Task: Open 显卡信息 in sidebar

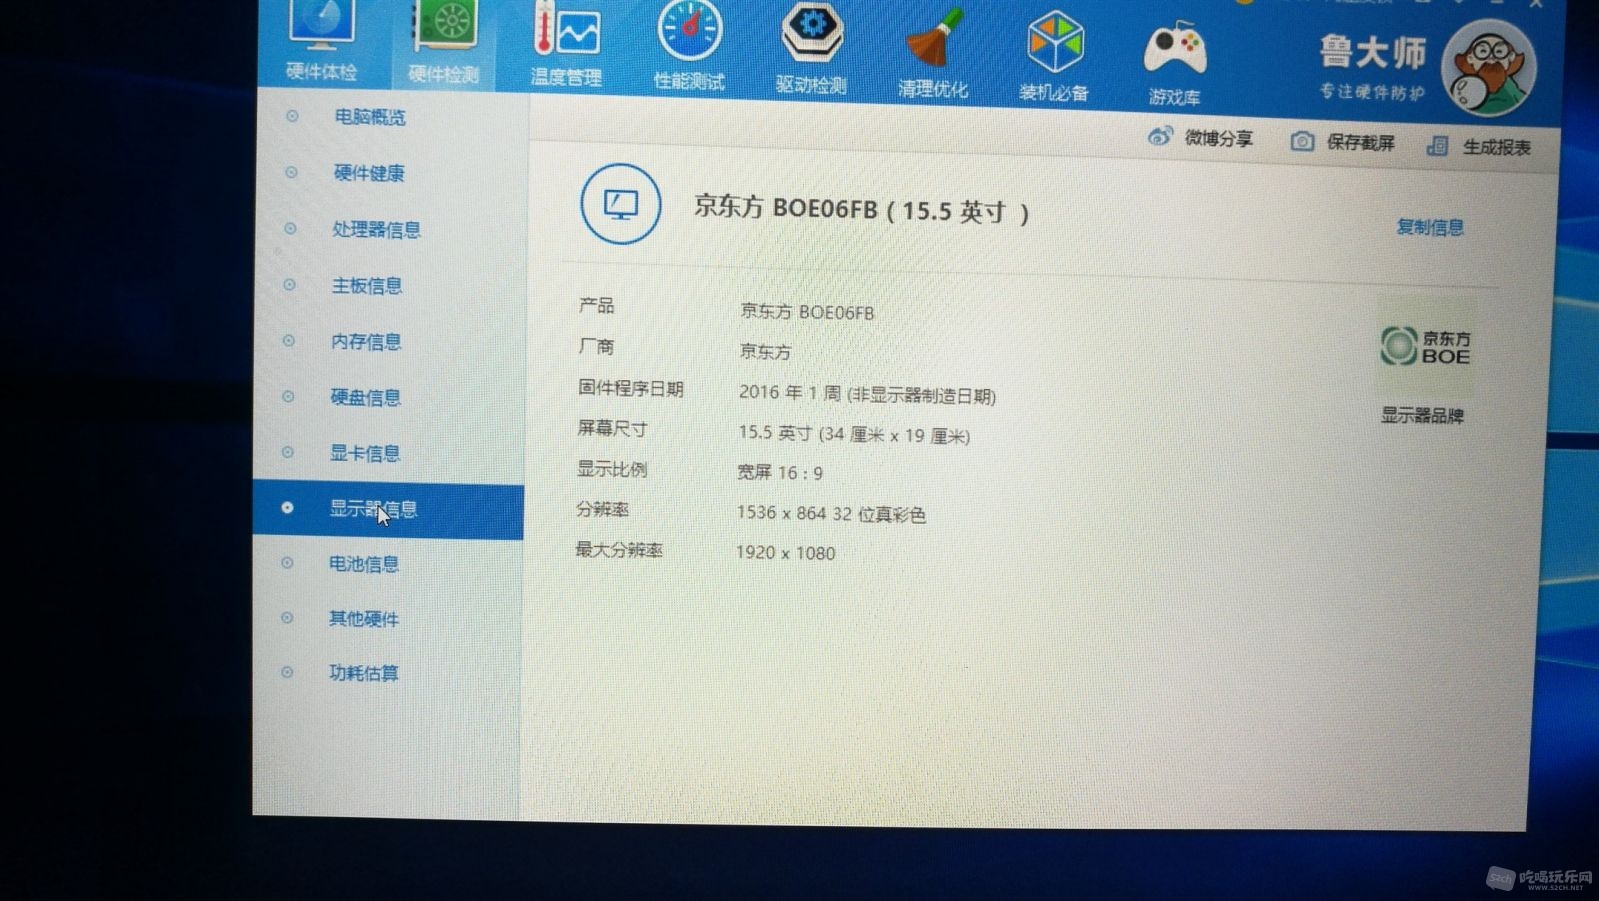Action: [x=365, y=453]
